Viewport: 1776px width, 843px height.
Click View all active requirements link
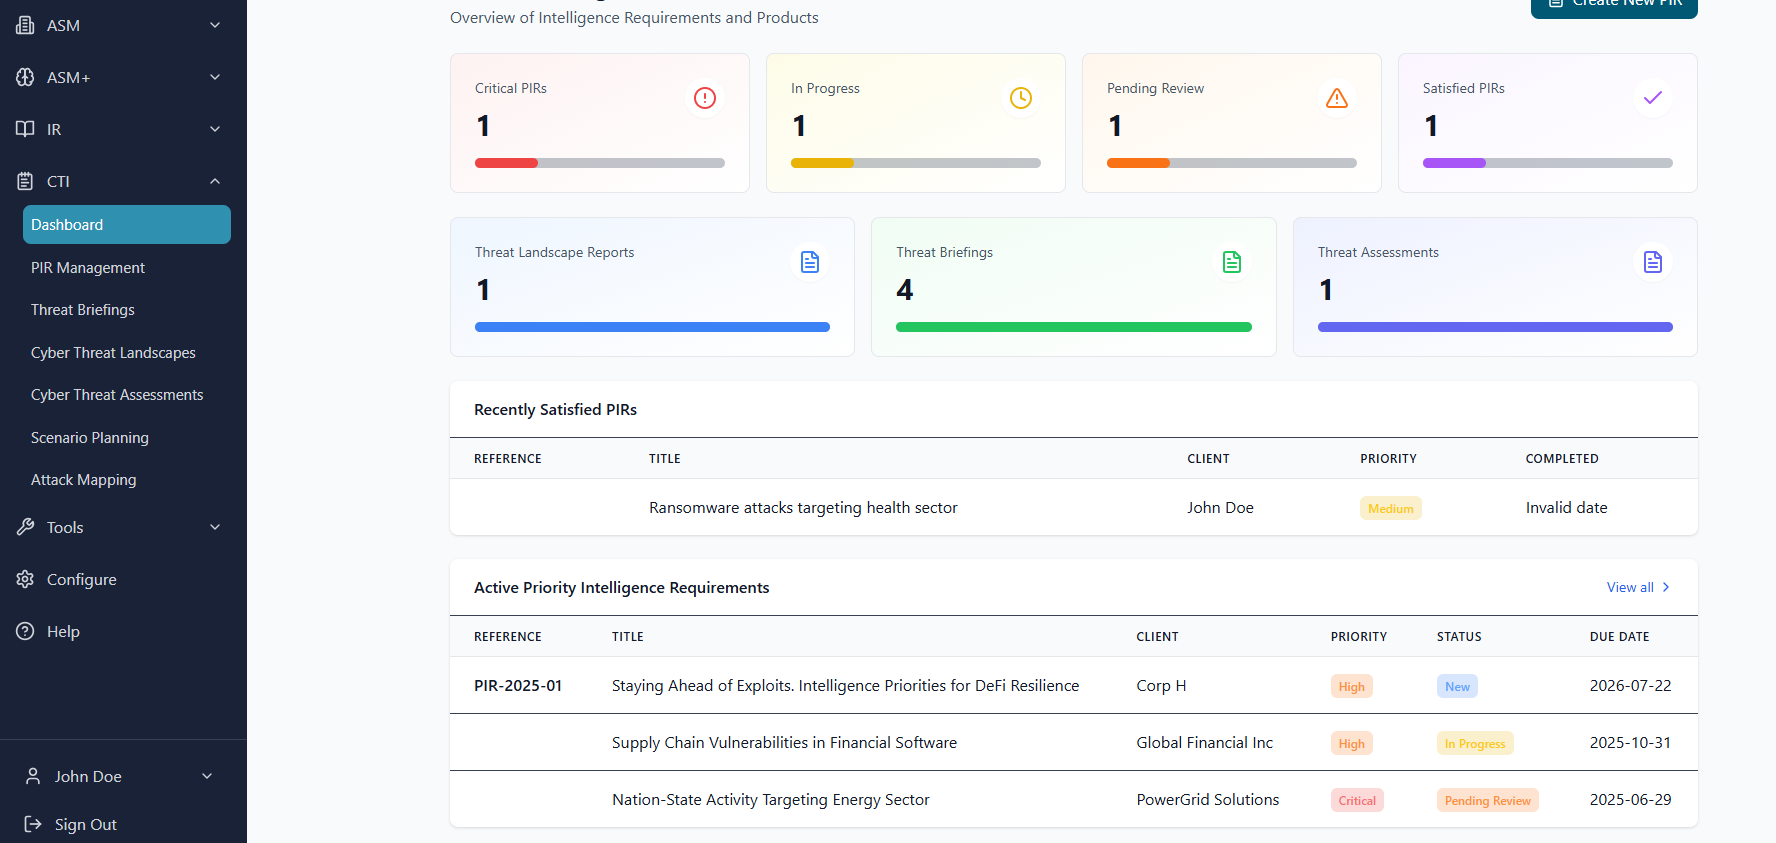(1637, 587)
